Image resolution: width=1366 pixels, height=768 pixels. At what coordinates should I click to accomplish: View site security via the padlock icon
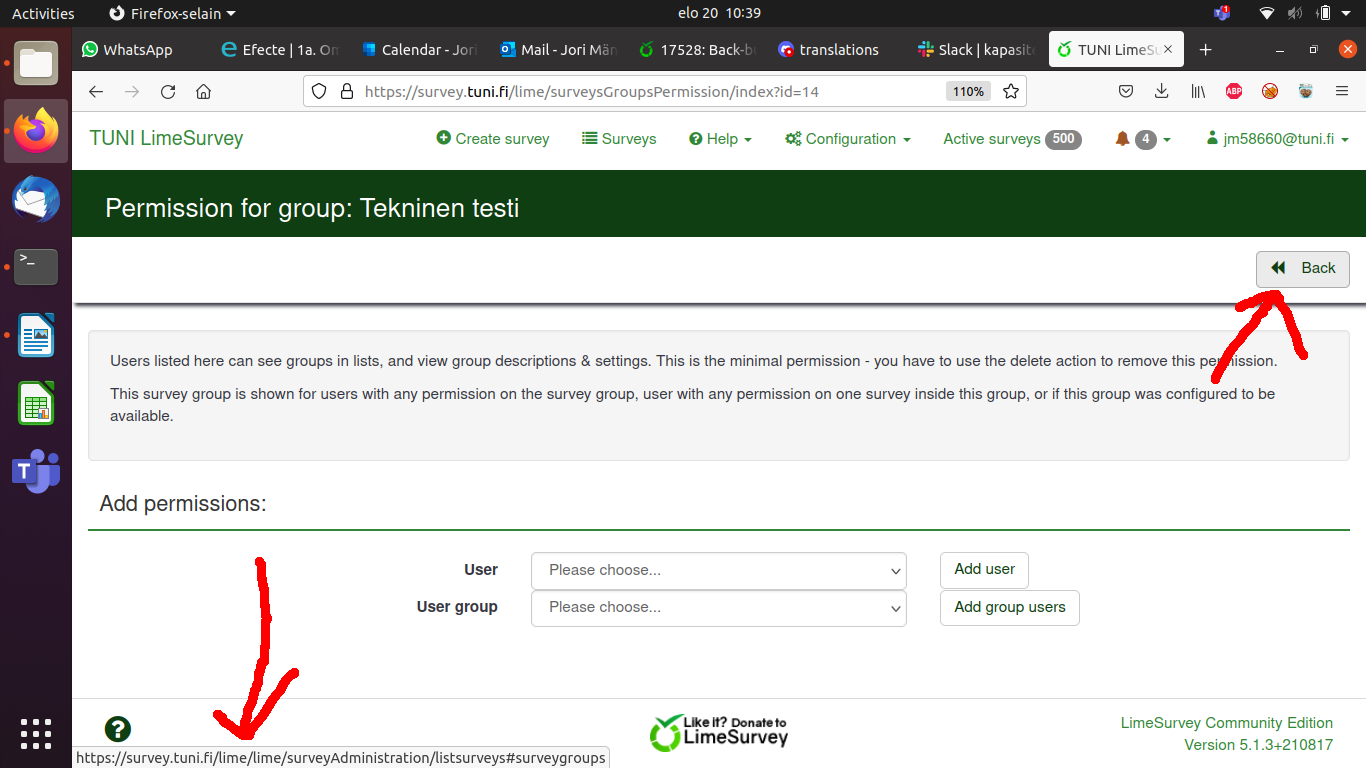[347, 91]
